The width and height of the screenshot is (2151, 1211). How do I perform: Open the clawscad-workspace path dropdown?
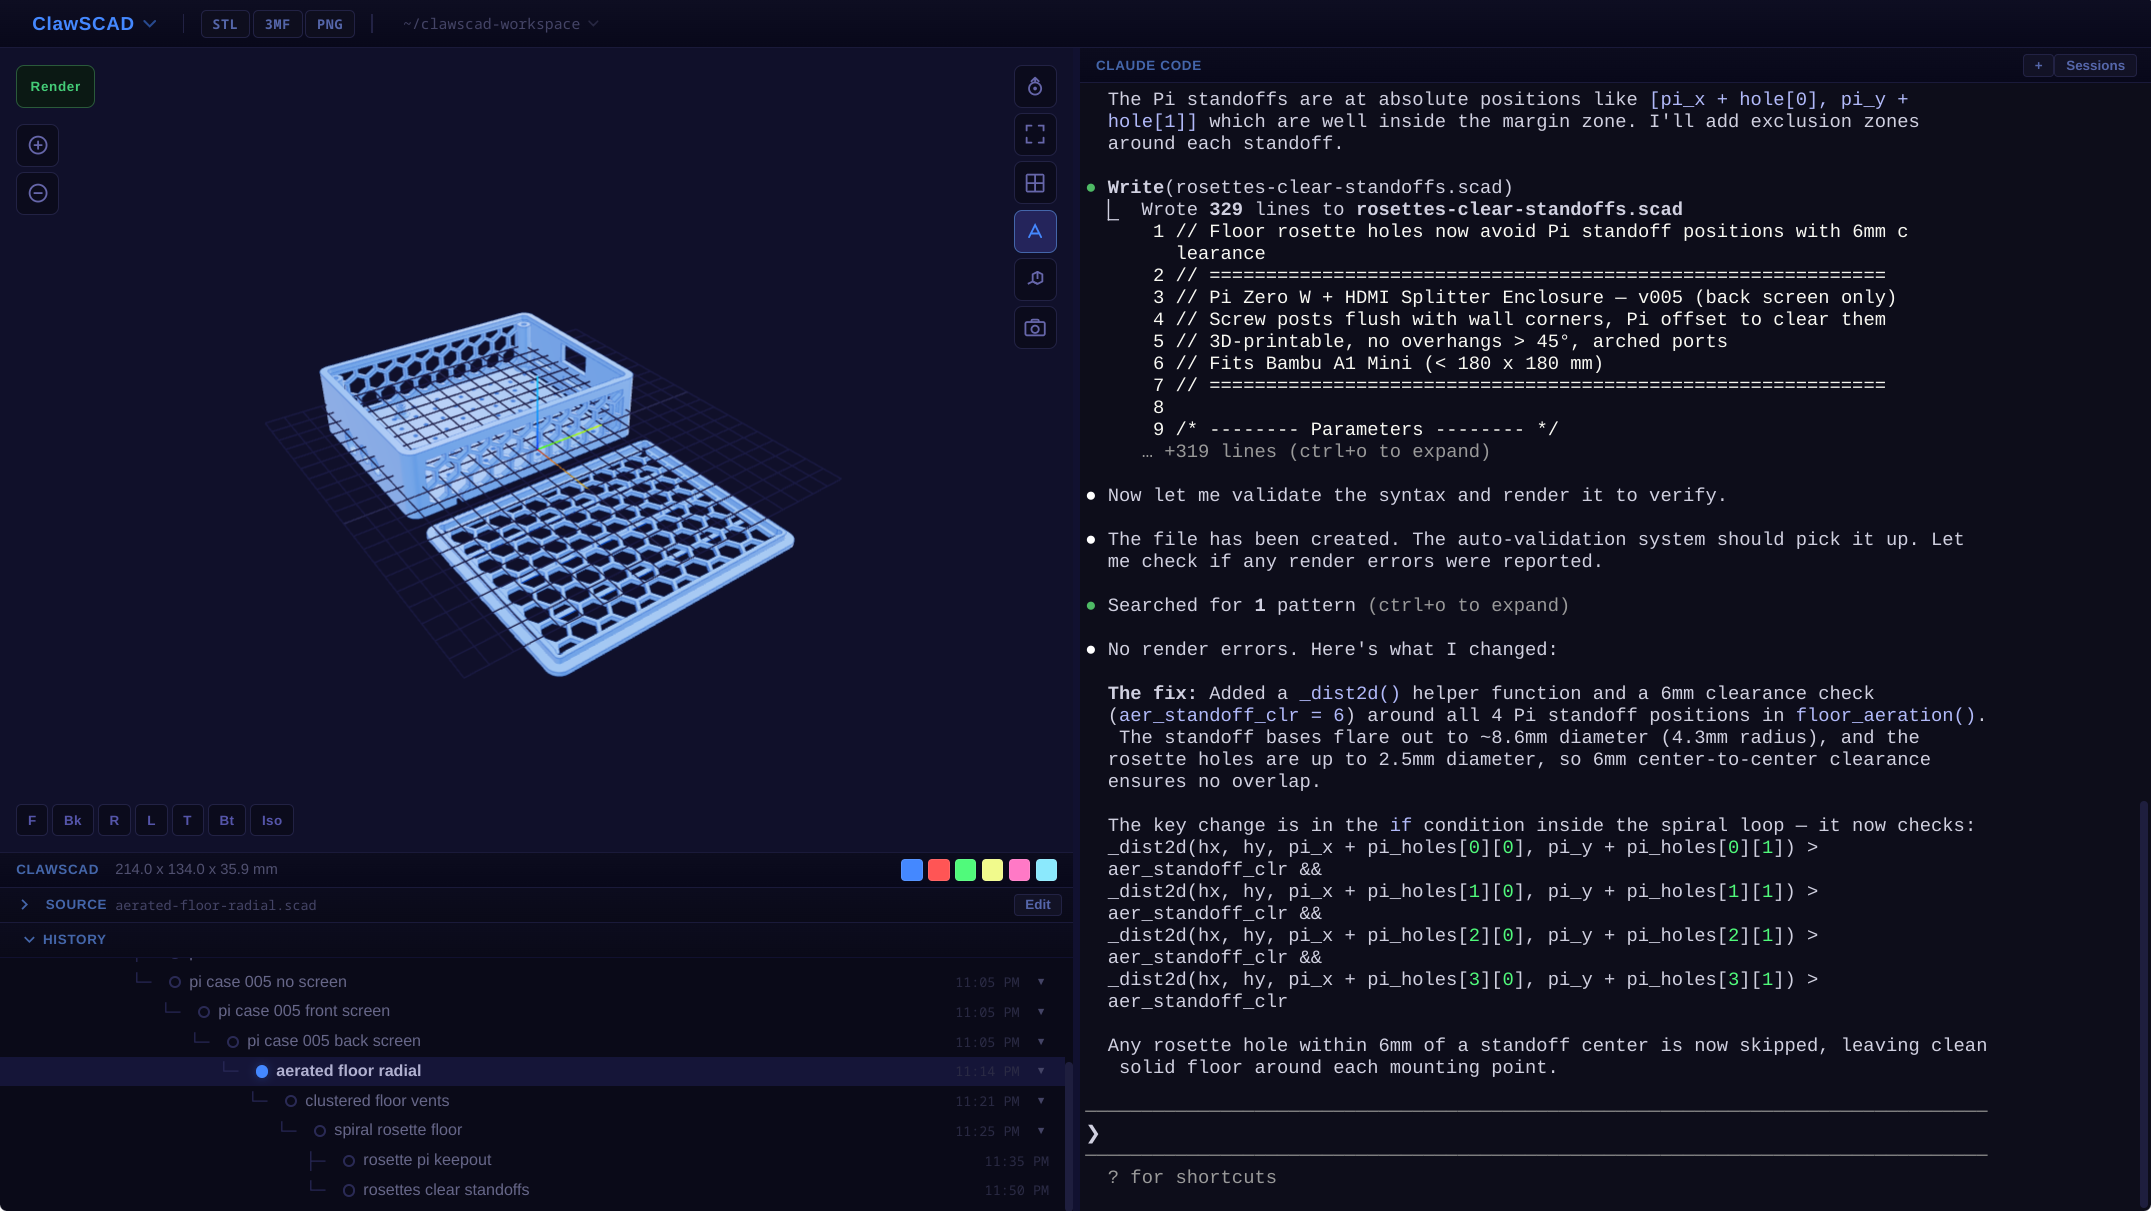pyautogui.click(x=500, y=24)
